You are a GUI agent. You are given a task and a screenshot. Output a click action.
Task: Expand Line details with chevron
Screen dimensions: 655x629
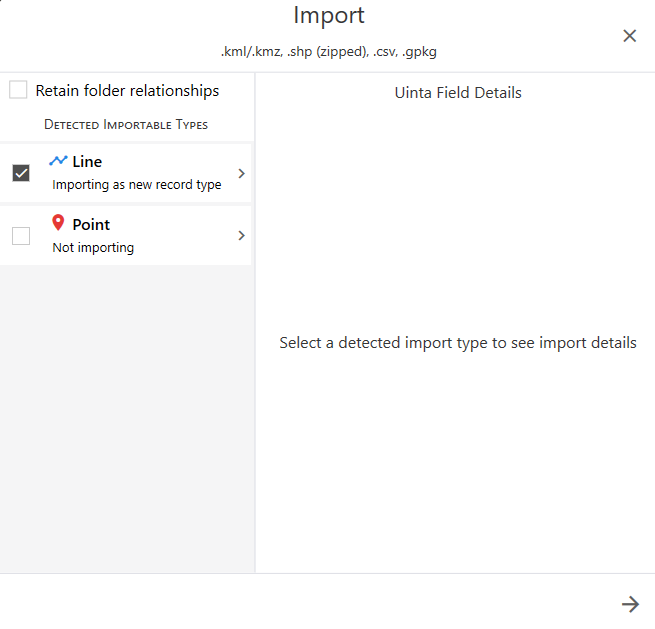(241, 173)
